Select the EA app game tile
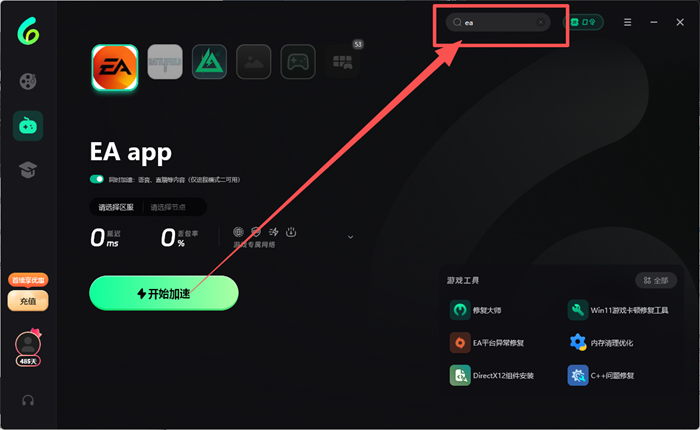This screenshot has width=700, height=430. [115, 67]
